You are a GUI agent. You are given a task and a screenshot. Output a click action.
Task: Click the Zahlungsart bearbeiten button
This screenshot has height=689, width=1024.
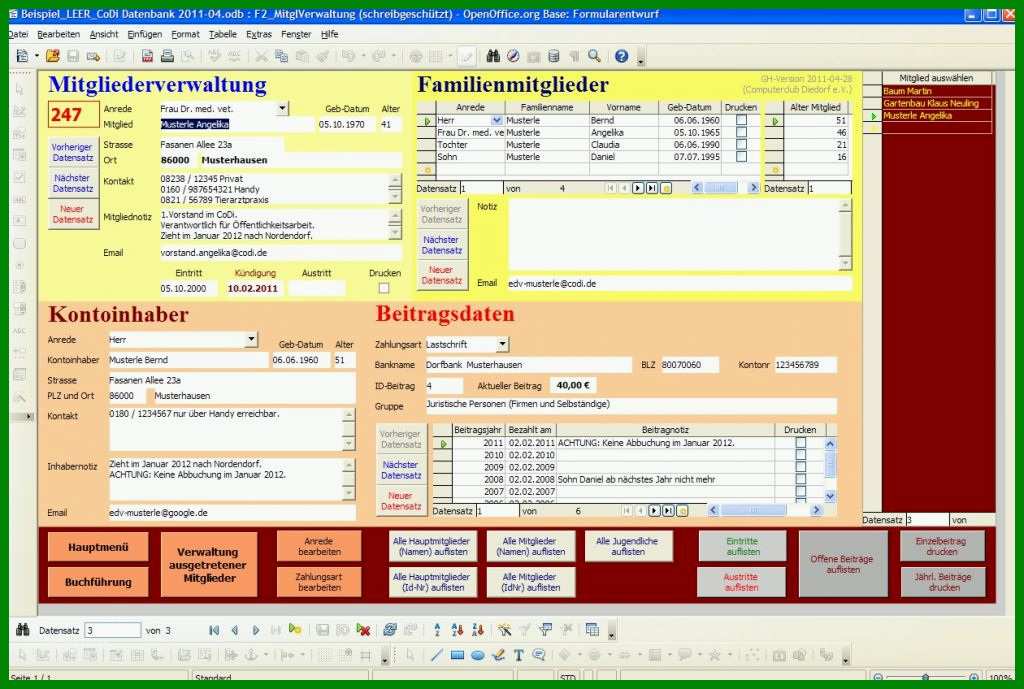coord(319,582)
